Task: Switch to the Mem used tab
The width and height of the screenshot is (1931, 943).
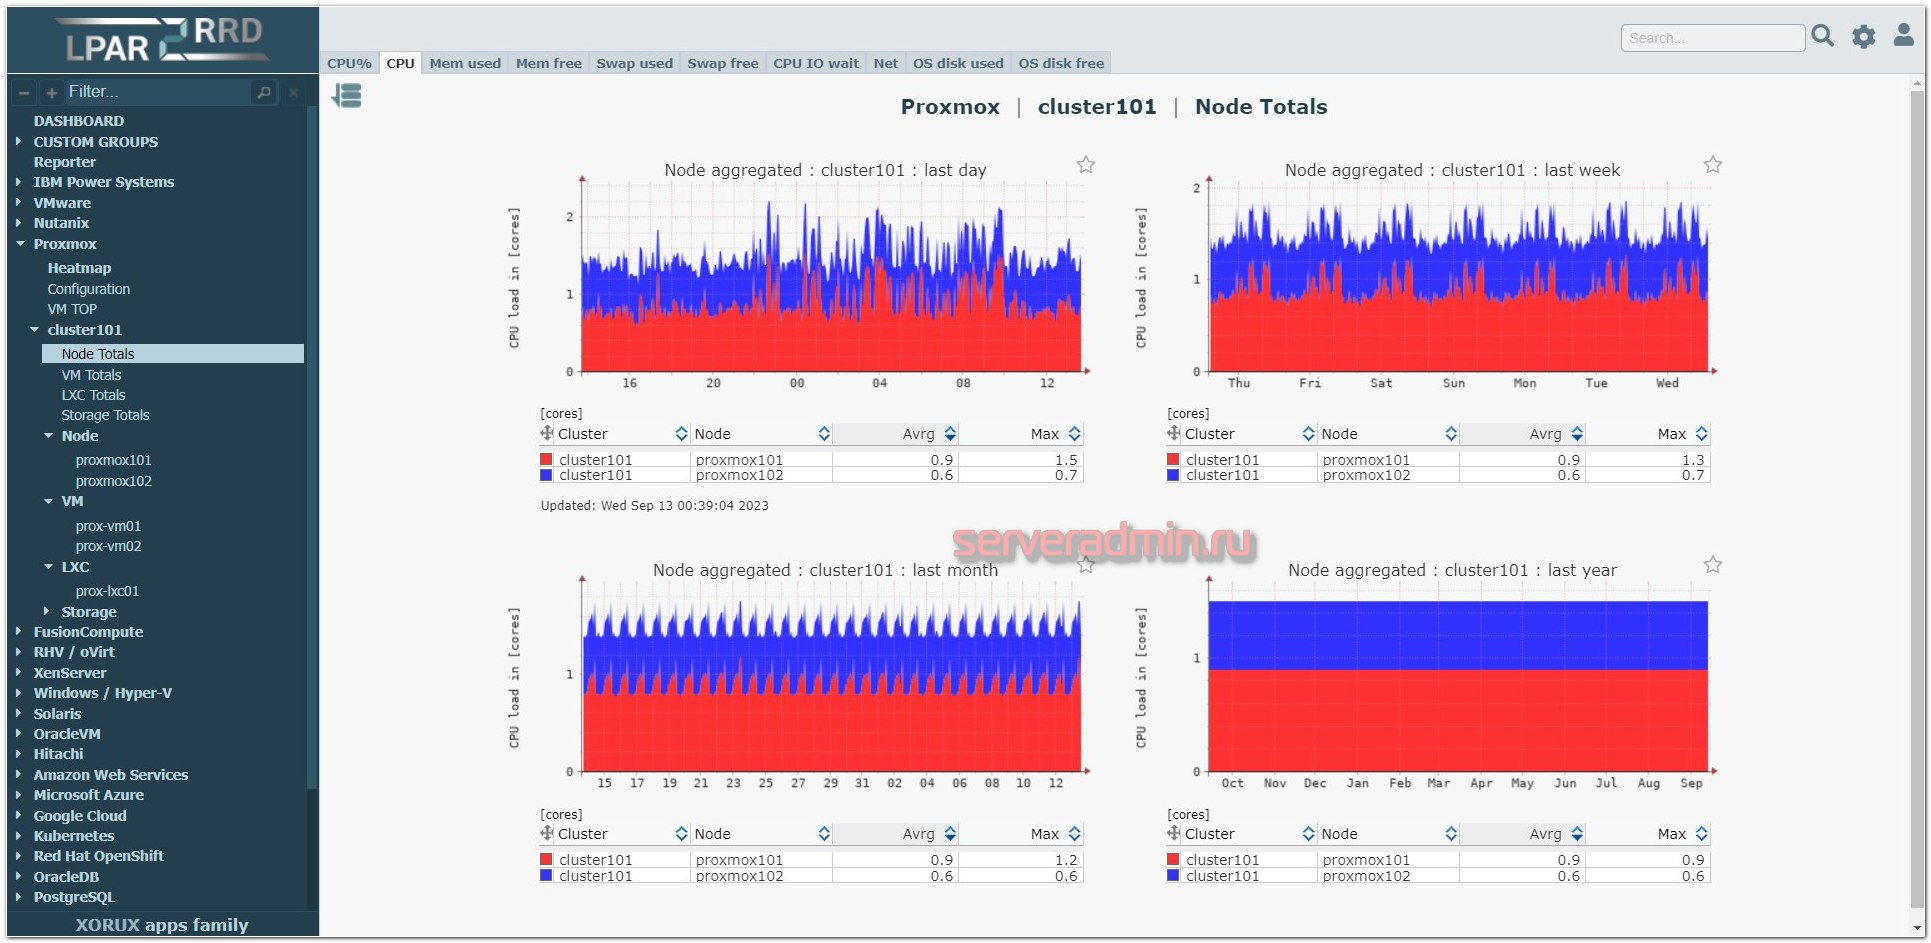Action: click(465, 63)
